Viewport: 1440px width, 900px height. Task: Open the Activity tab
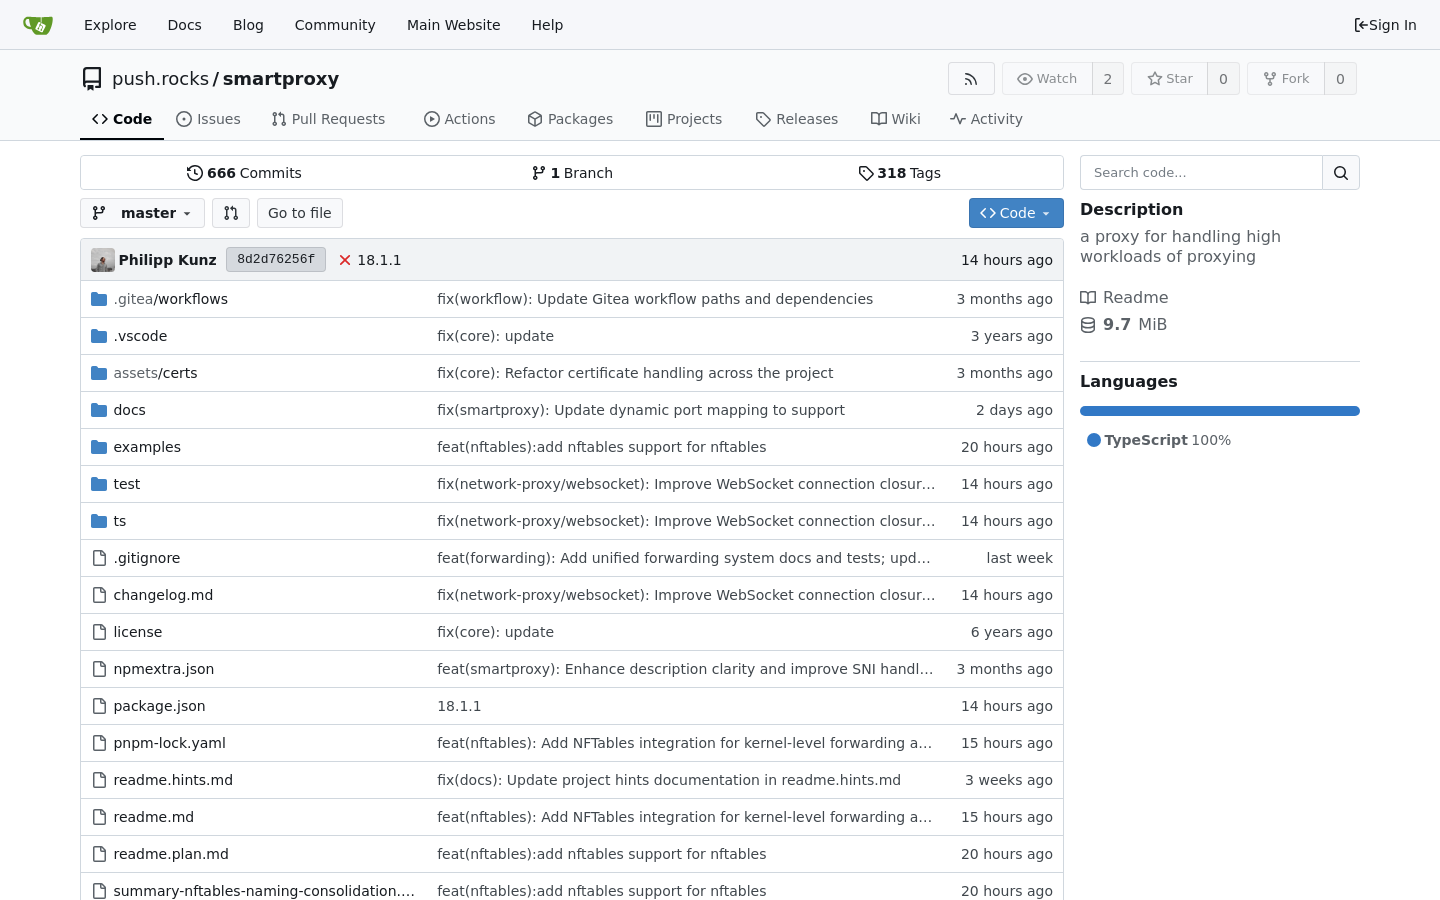[x=986, y=119]
